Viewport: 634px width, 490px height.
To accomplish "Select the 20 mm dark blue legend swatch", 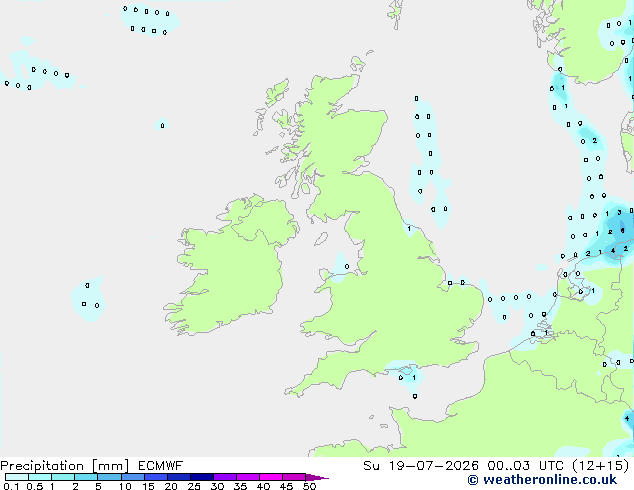I will tap(179, 477).
